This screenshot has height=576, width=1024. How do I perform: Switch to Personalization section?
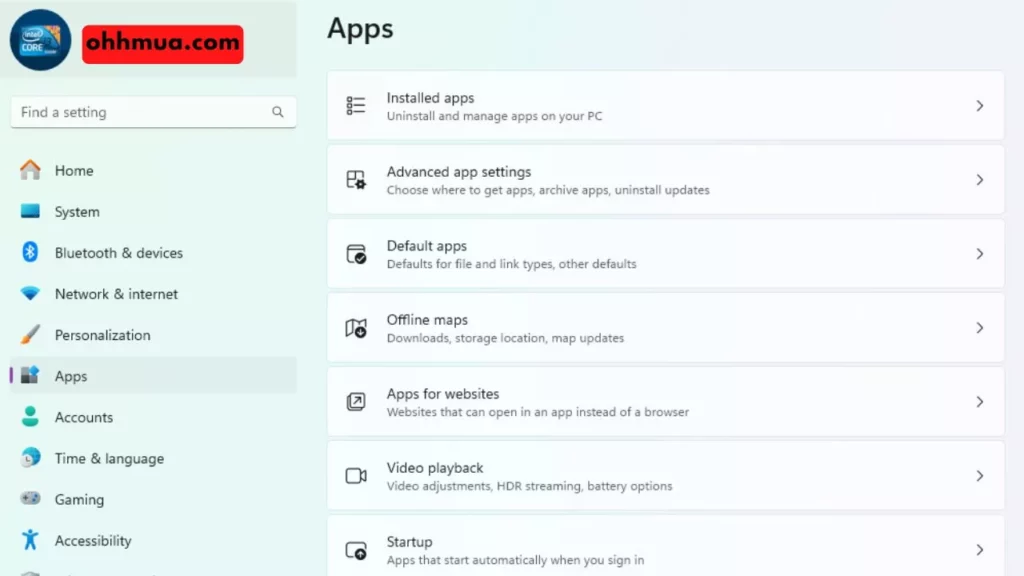coord(102,335)
